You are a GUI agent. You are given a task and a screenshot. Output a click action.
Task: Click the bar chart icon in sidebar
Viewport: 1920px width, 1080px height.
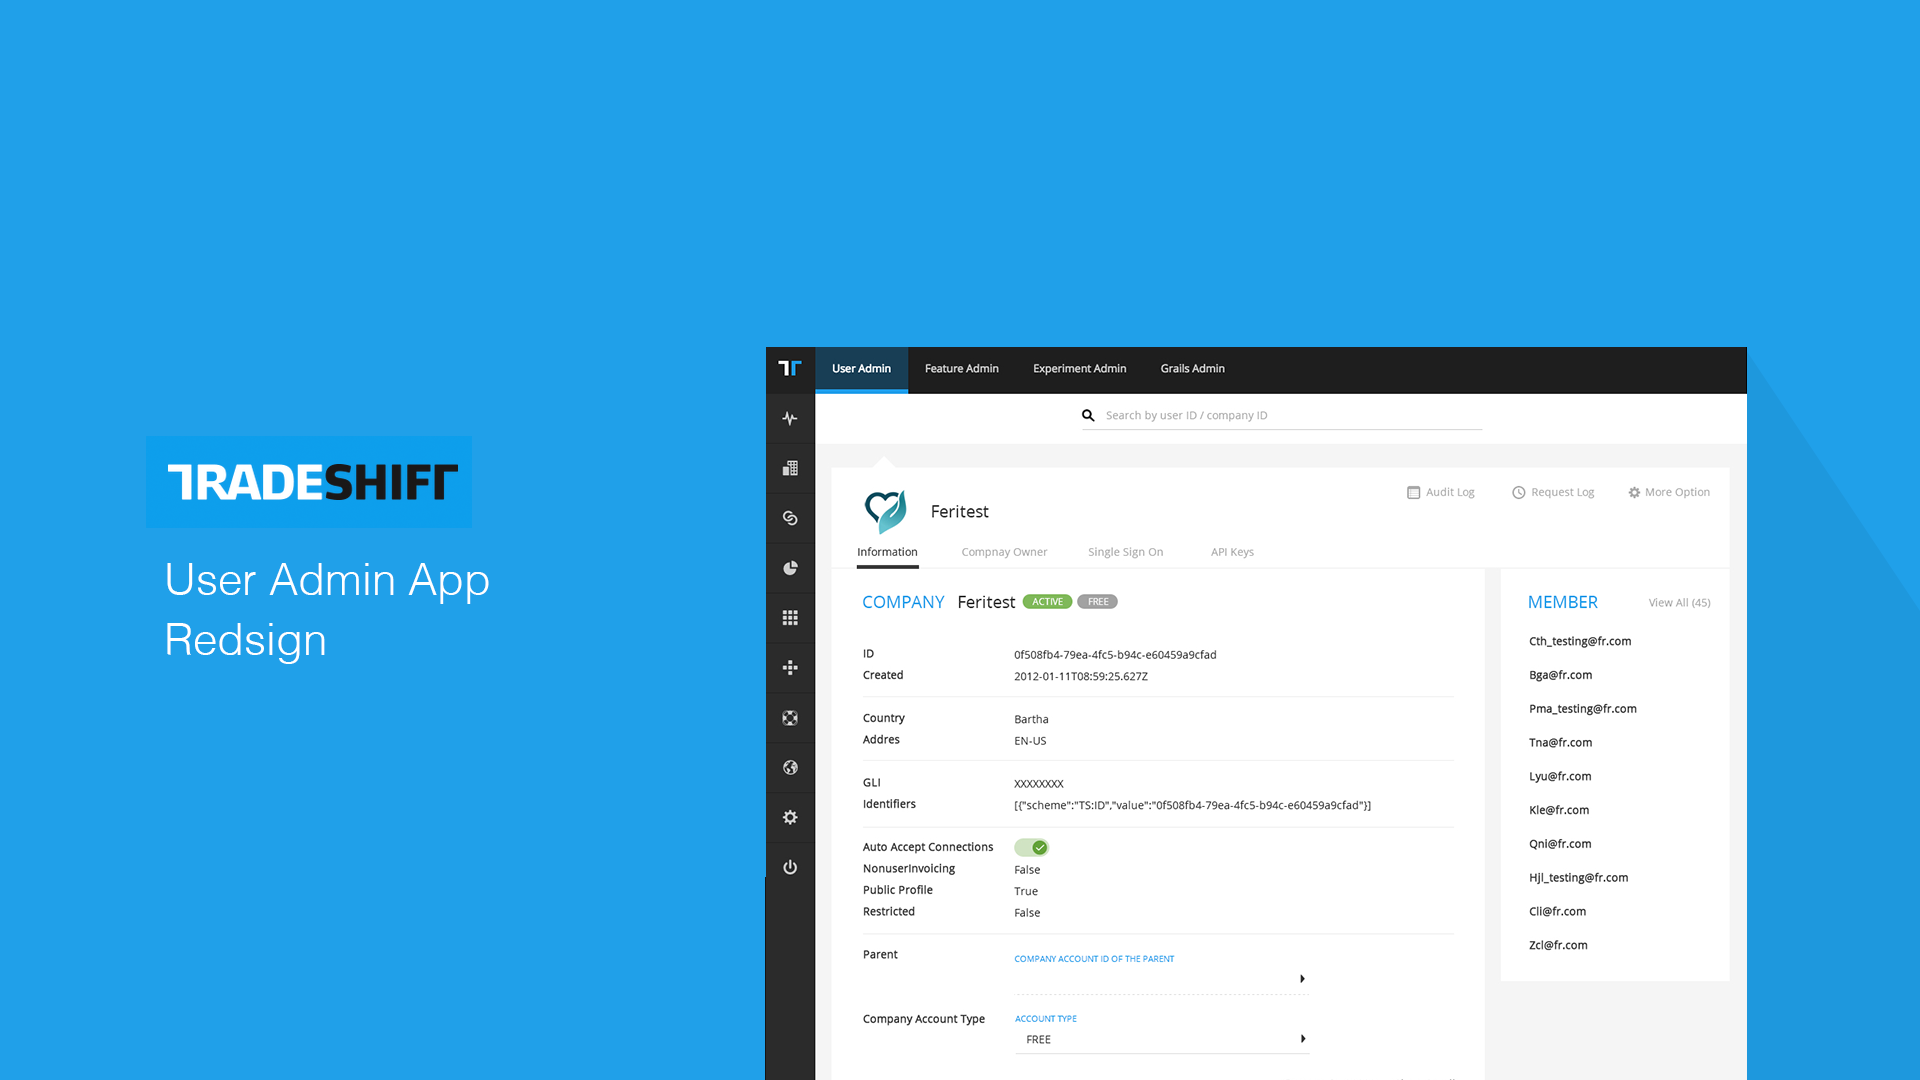pos(789,468)
